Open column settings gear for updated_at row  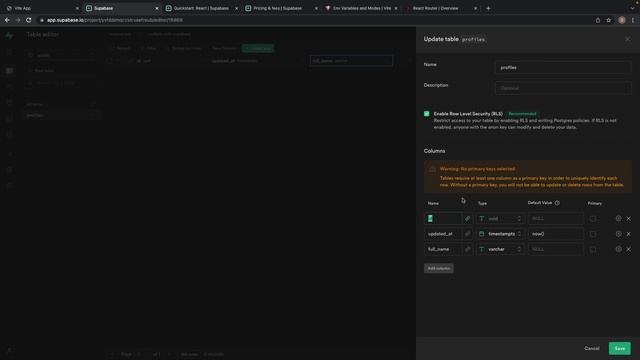pos(618,234)
